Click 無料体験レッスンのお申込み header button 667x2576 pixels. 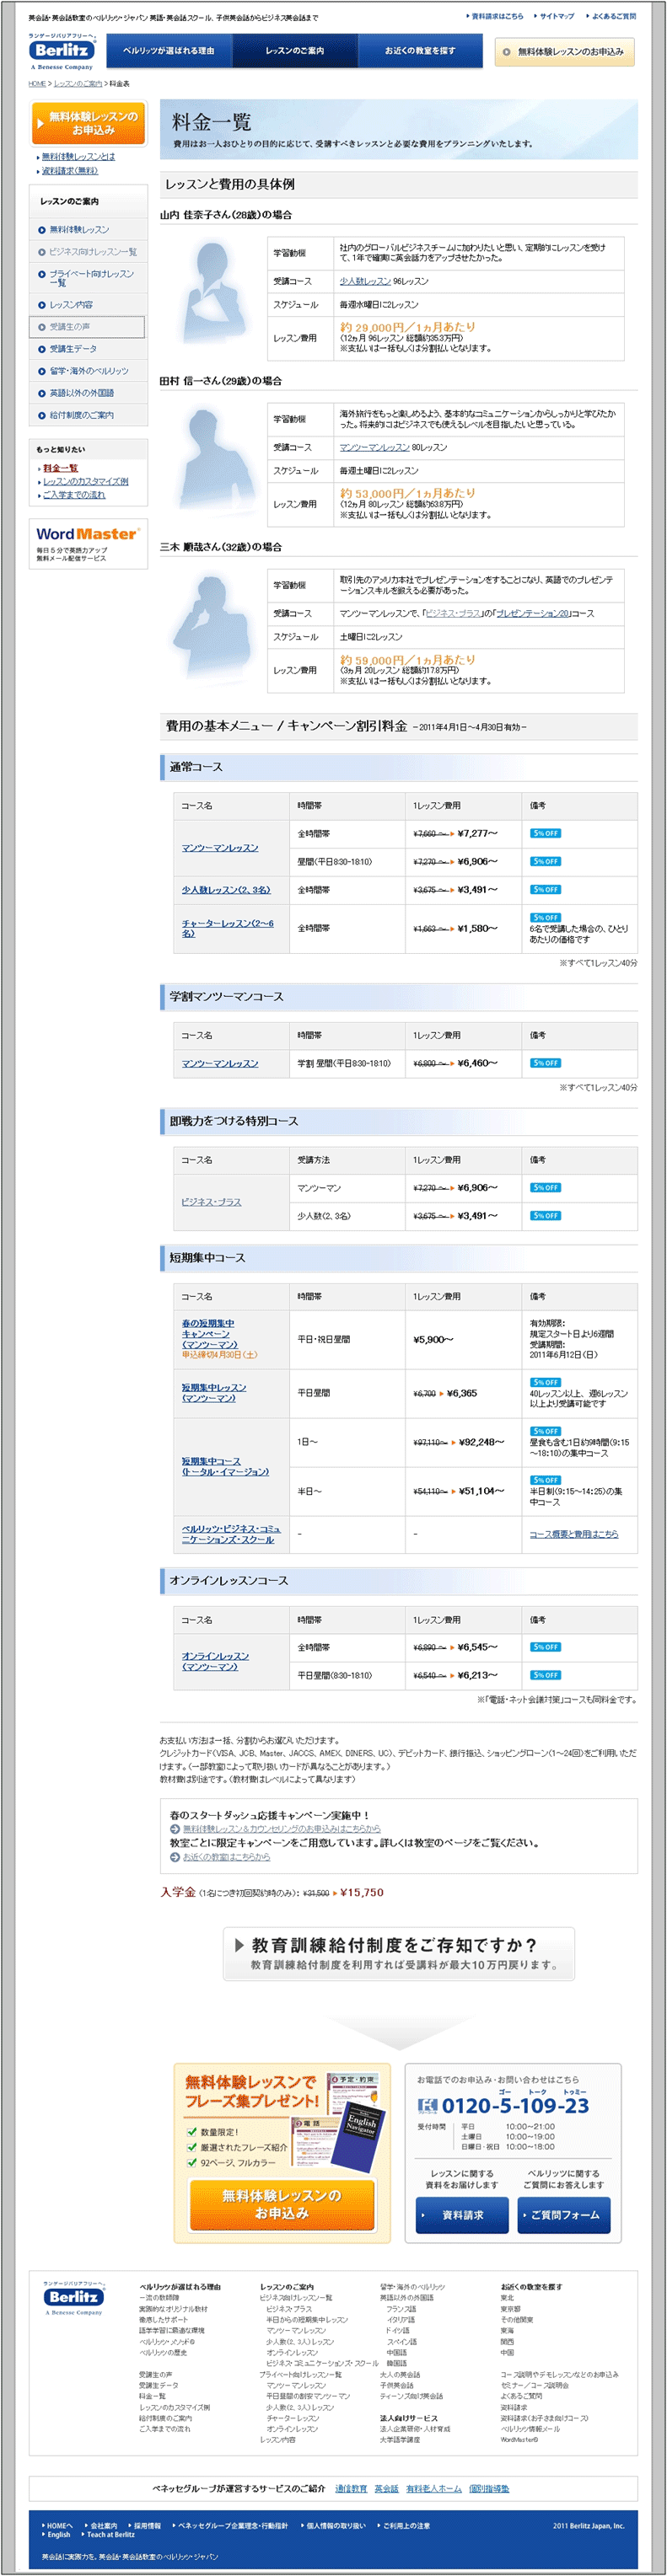(565, 52)
